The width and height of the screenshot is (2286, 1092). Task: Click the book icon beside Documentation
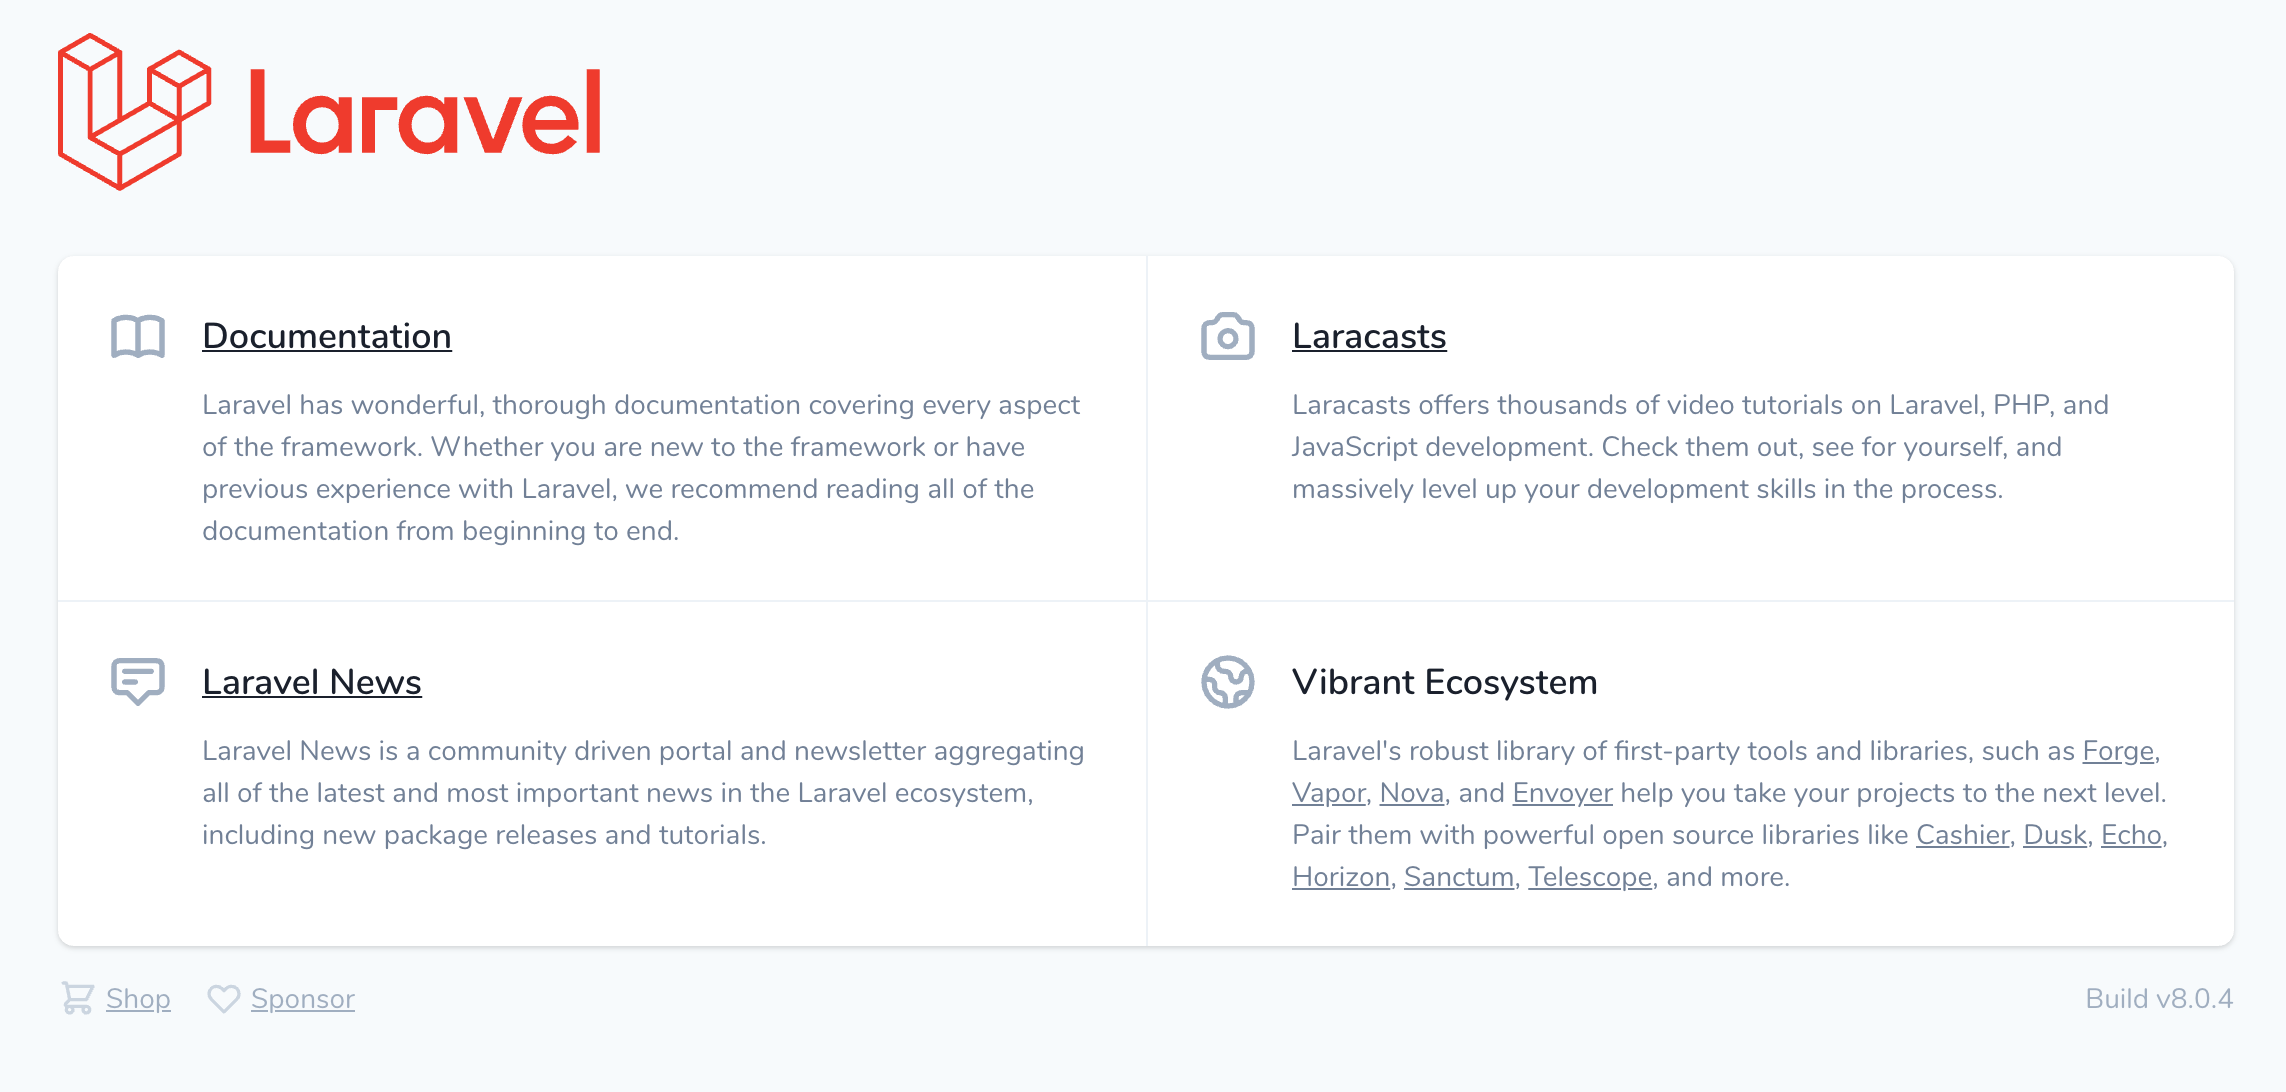point(136,336)
